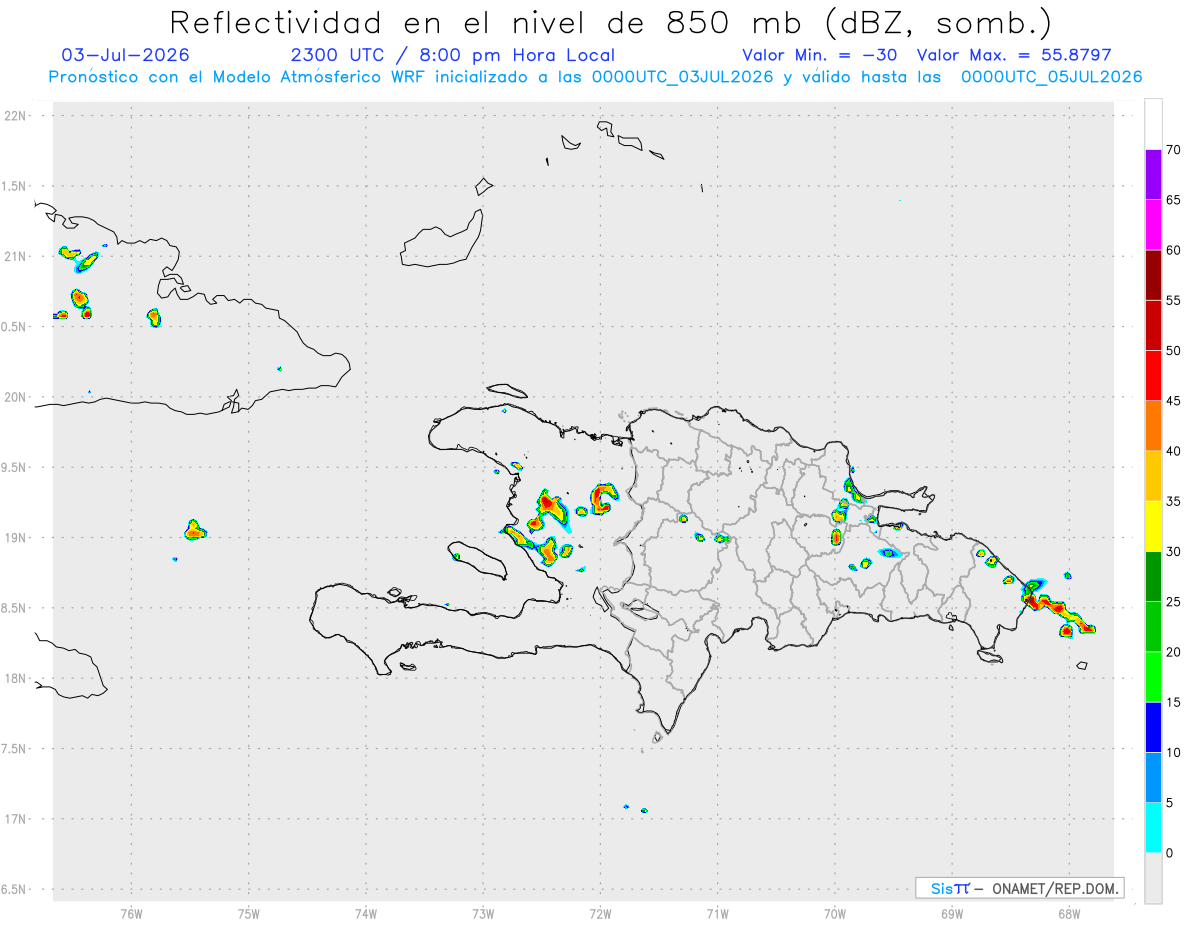This screenshot has width=1200, height=927.
Task: Click the '60' colorbar label
Action: pyautogui.click(x=1173, y=250)
